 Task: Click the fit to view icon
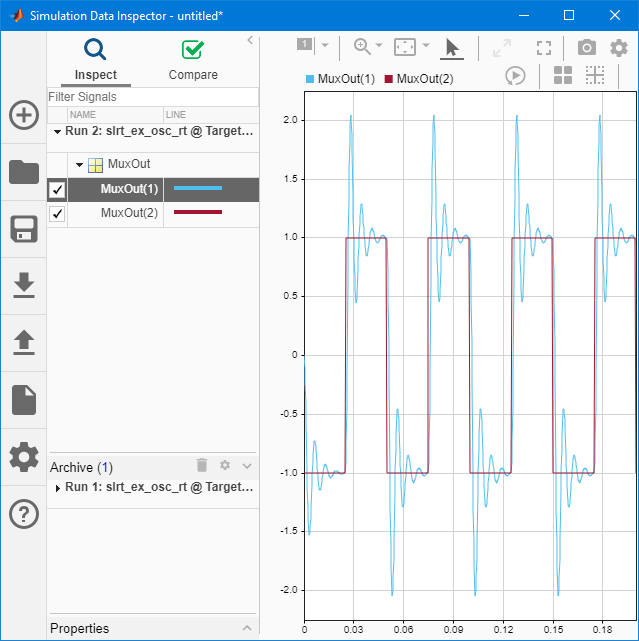click(x=405, y=47)
